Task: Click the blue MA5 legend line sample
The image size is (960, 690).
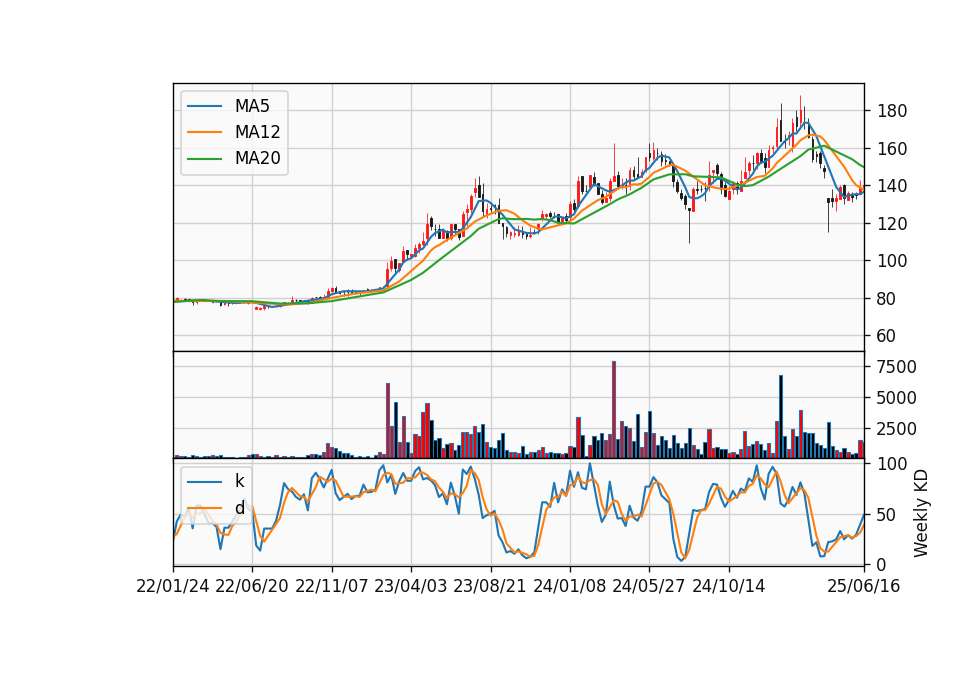Action: pos(204,107)
